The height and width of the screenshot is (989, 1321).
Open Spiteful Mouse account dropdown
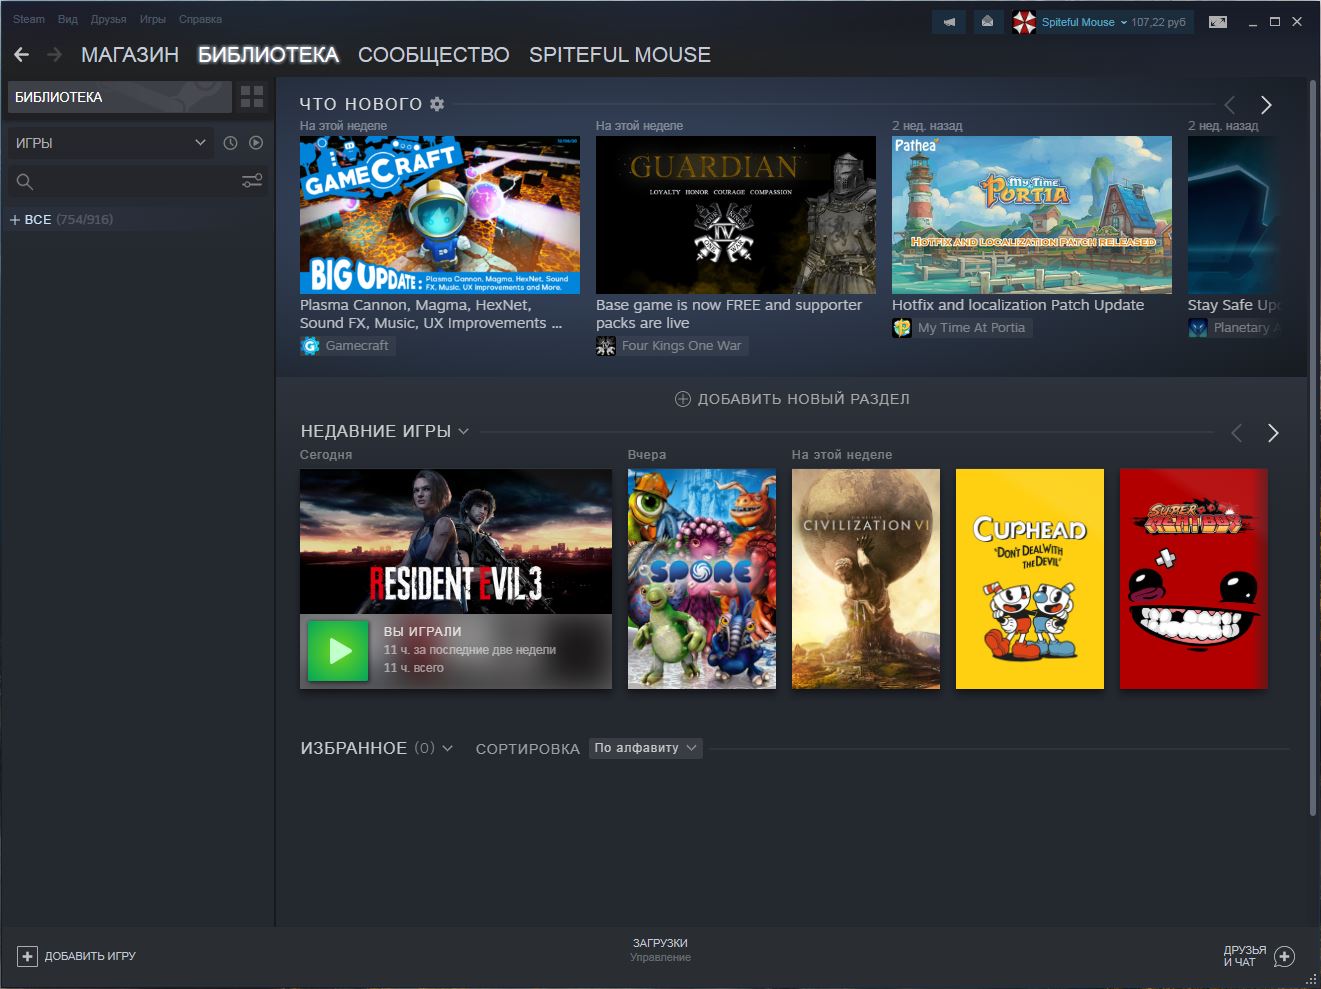pyautogui.click(x=1124, y=22)
